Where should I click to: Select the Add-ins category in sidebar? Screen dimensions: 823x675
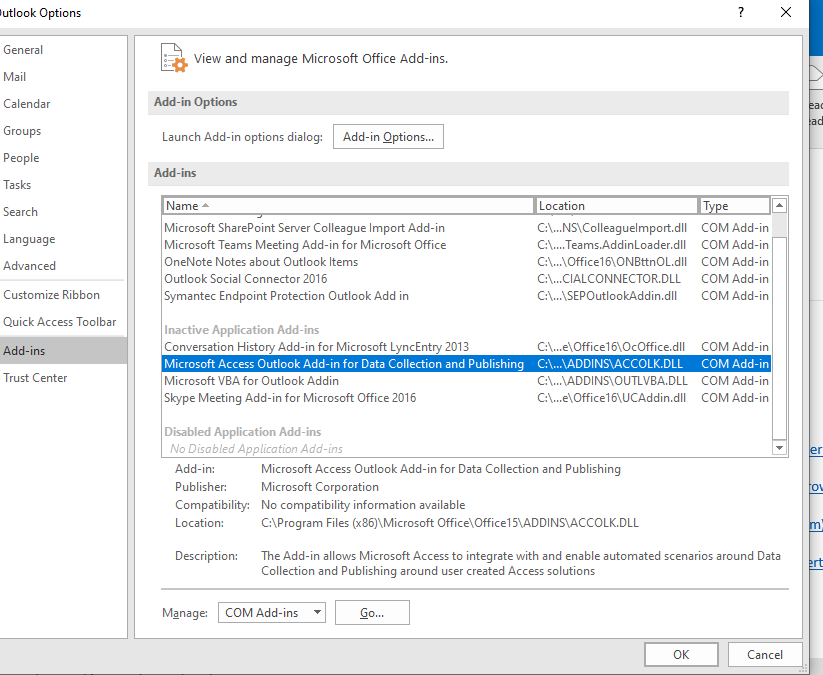(x=63, y=351)
